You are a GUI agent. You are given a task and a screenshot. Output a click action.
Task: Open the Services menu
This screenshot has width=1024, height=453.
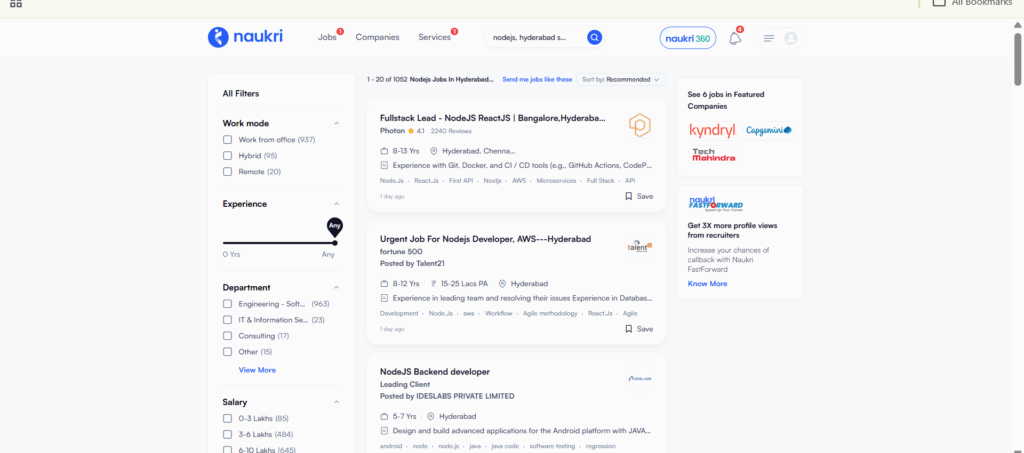[x=434, y=37]
